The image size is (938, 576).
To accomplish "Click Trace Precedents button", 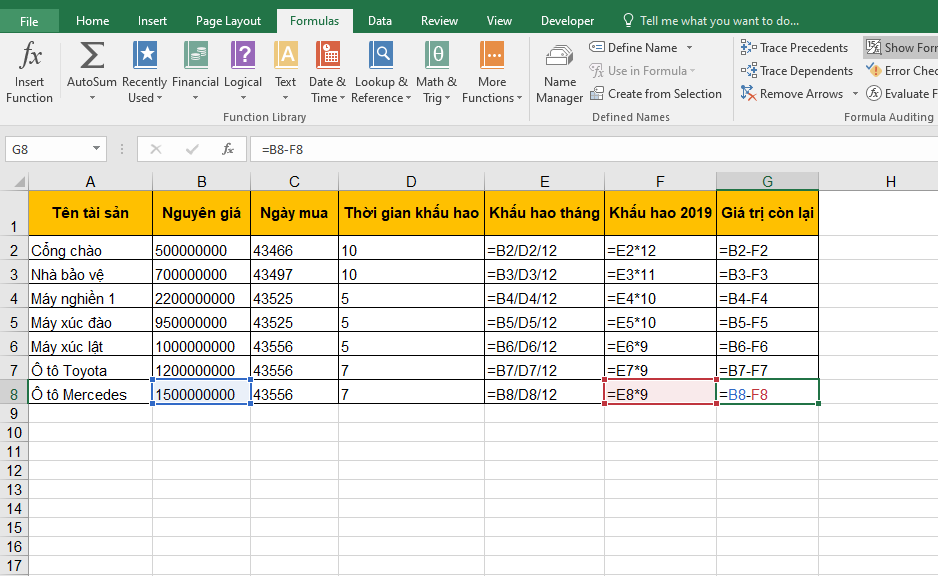I will 795,47.
